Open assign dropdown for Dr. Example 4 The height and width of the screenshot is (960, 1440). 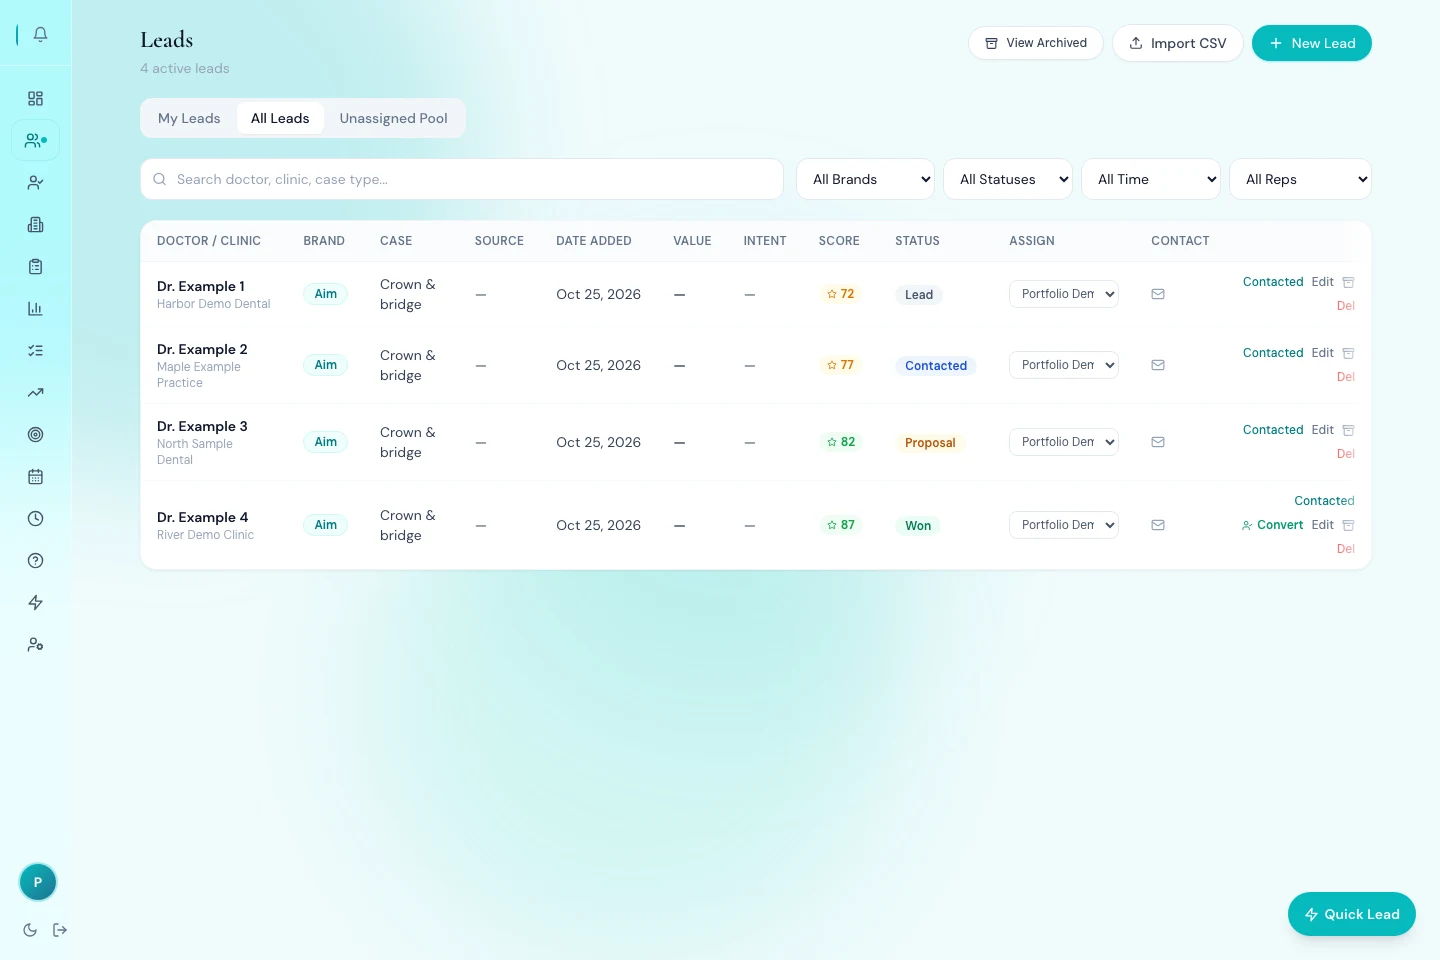click(1063, 525)
